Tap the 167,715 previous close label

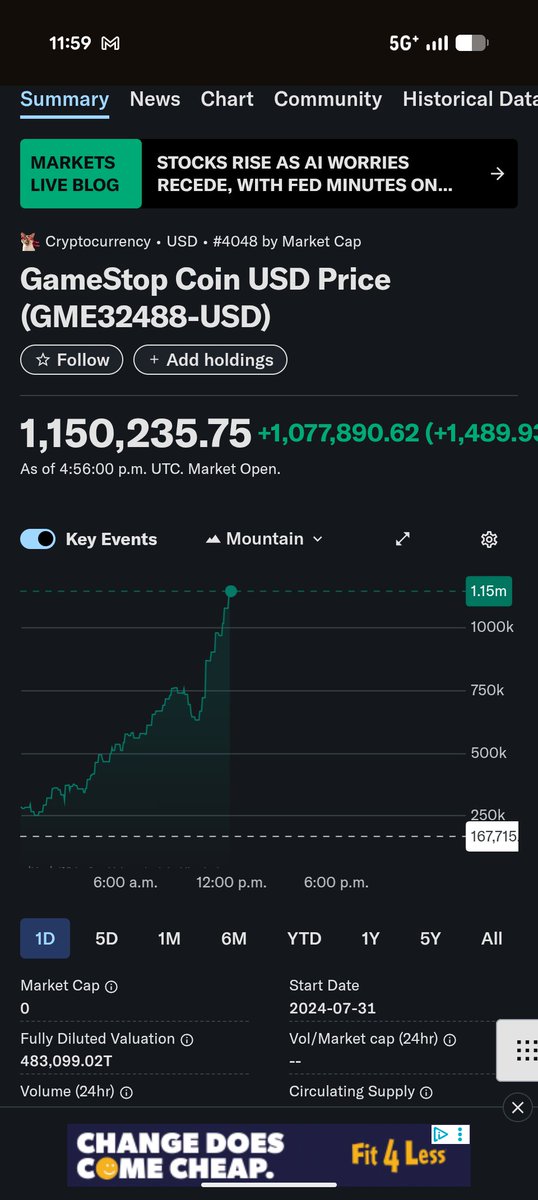pyautogui.click(x=491, y=836)
